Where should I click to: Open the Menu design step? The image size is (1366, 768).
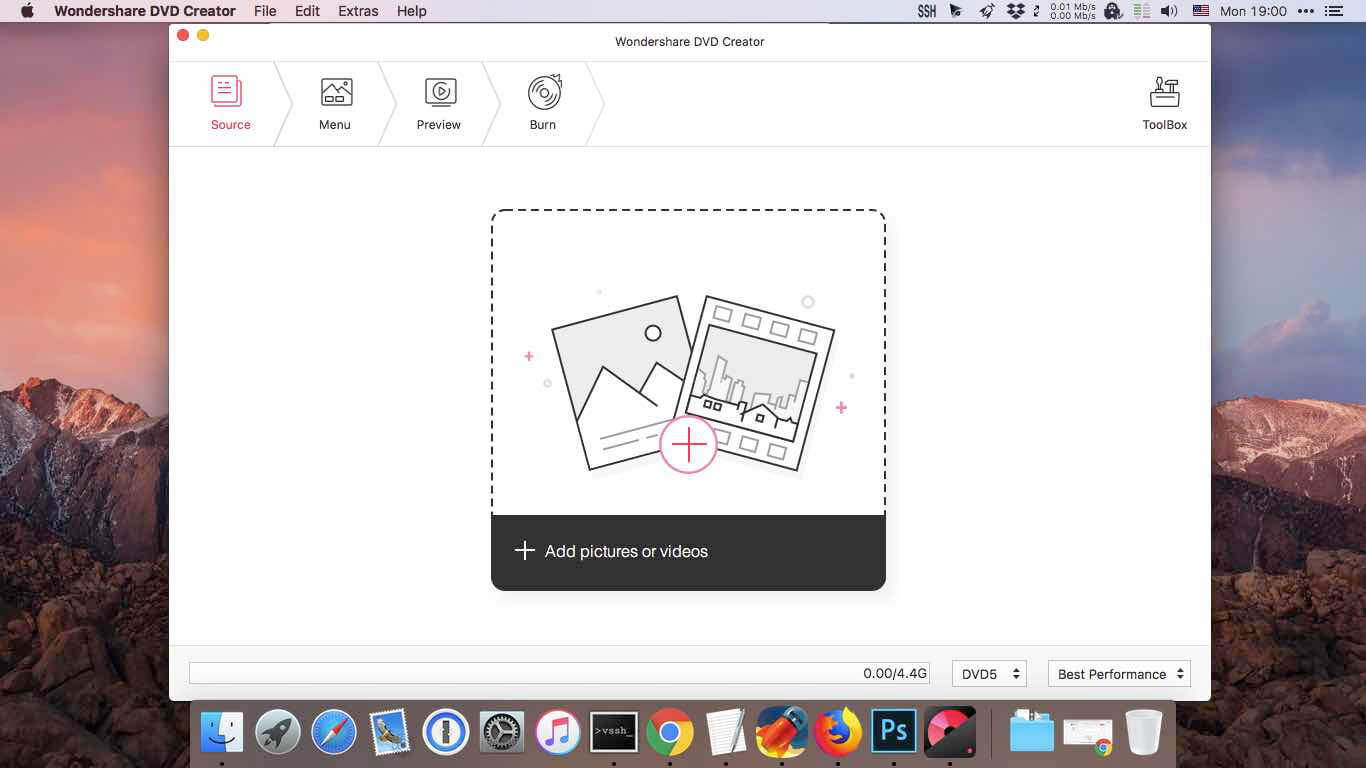pyautogui.click(x=334, y=100)
